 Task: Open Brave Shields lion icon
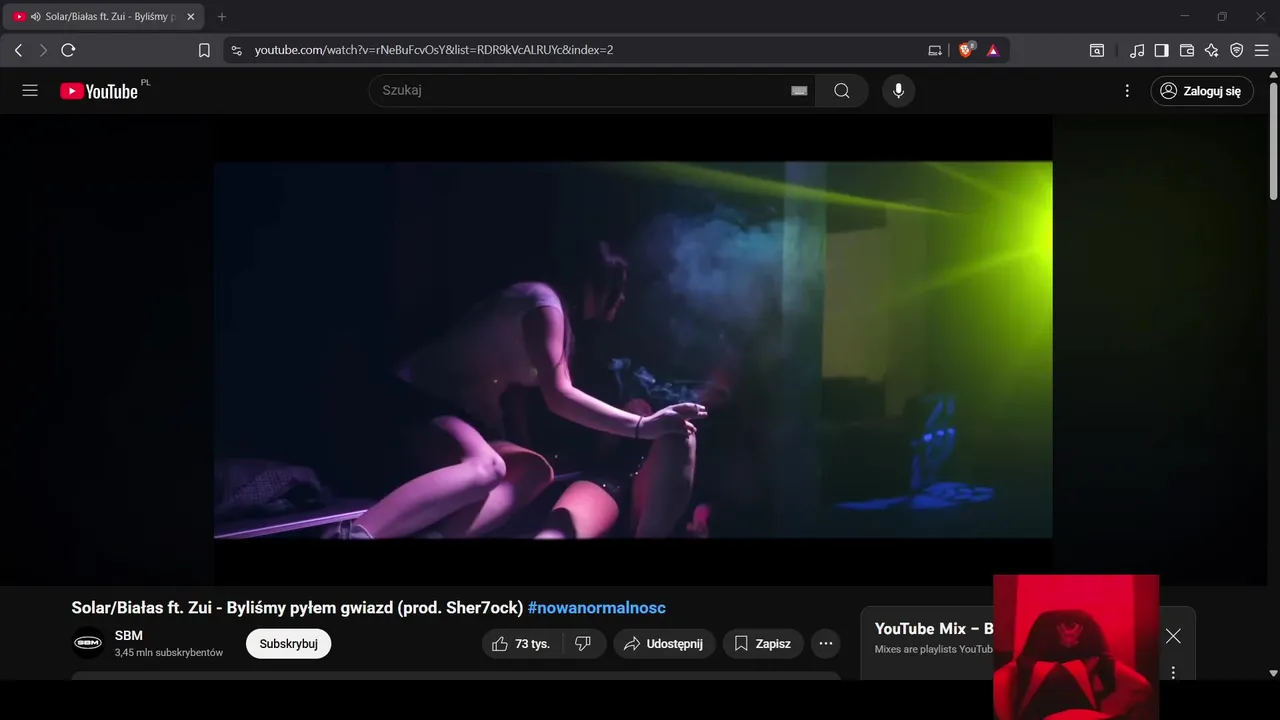click(x=966, y=50)
